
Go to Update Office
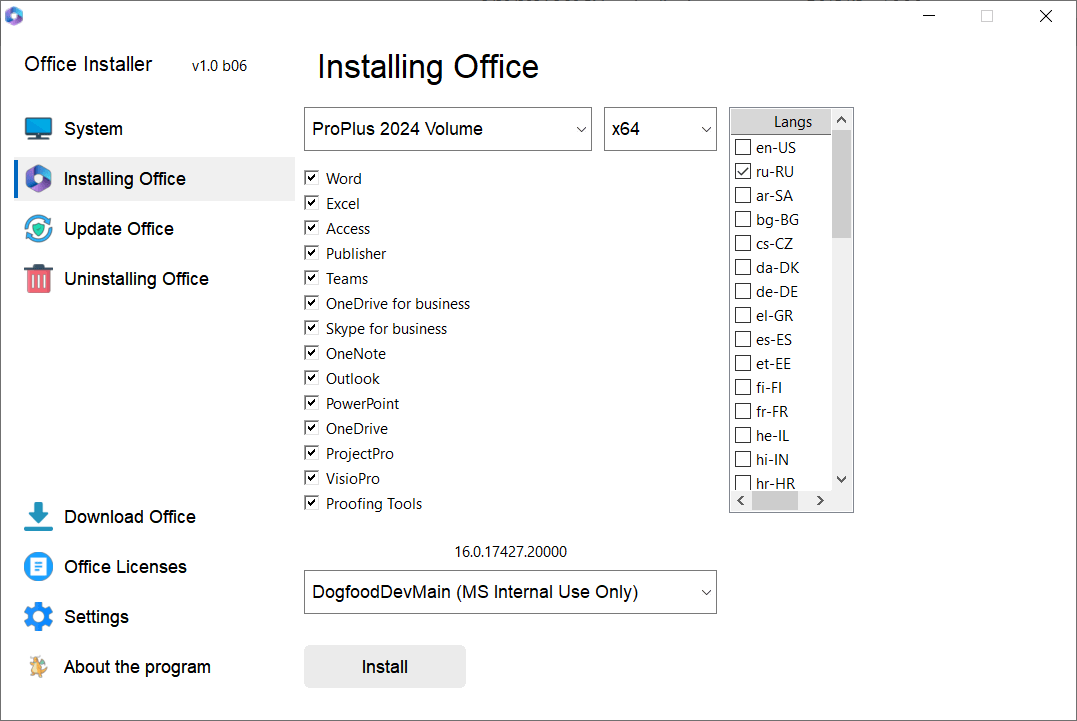point(119,229)
